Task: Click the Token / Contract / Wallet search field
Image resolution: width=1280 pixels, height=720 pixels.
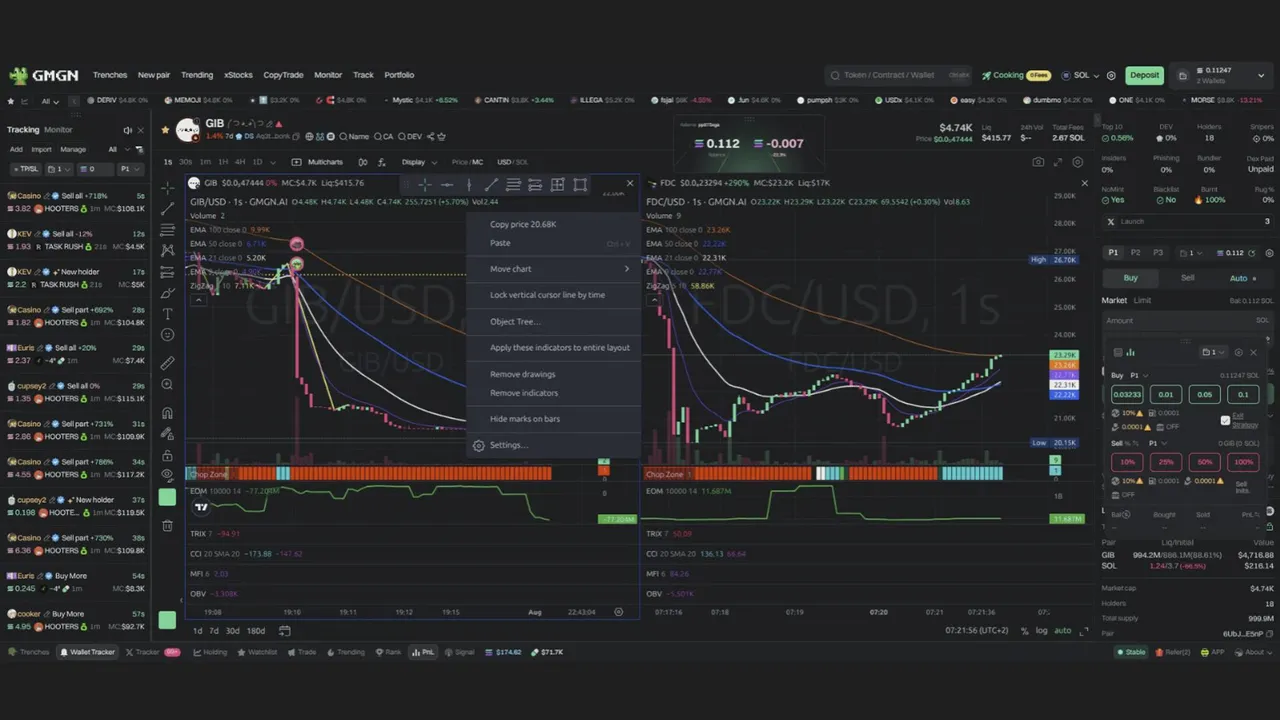Action: (898, 75)
